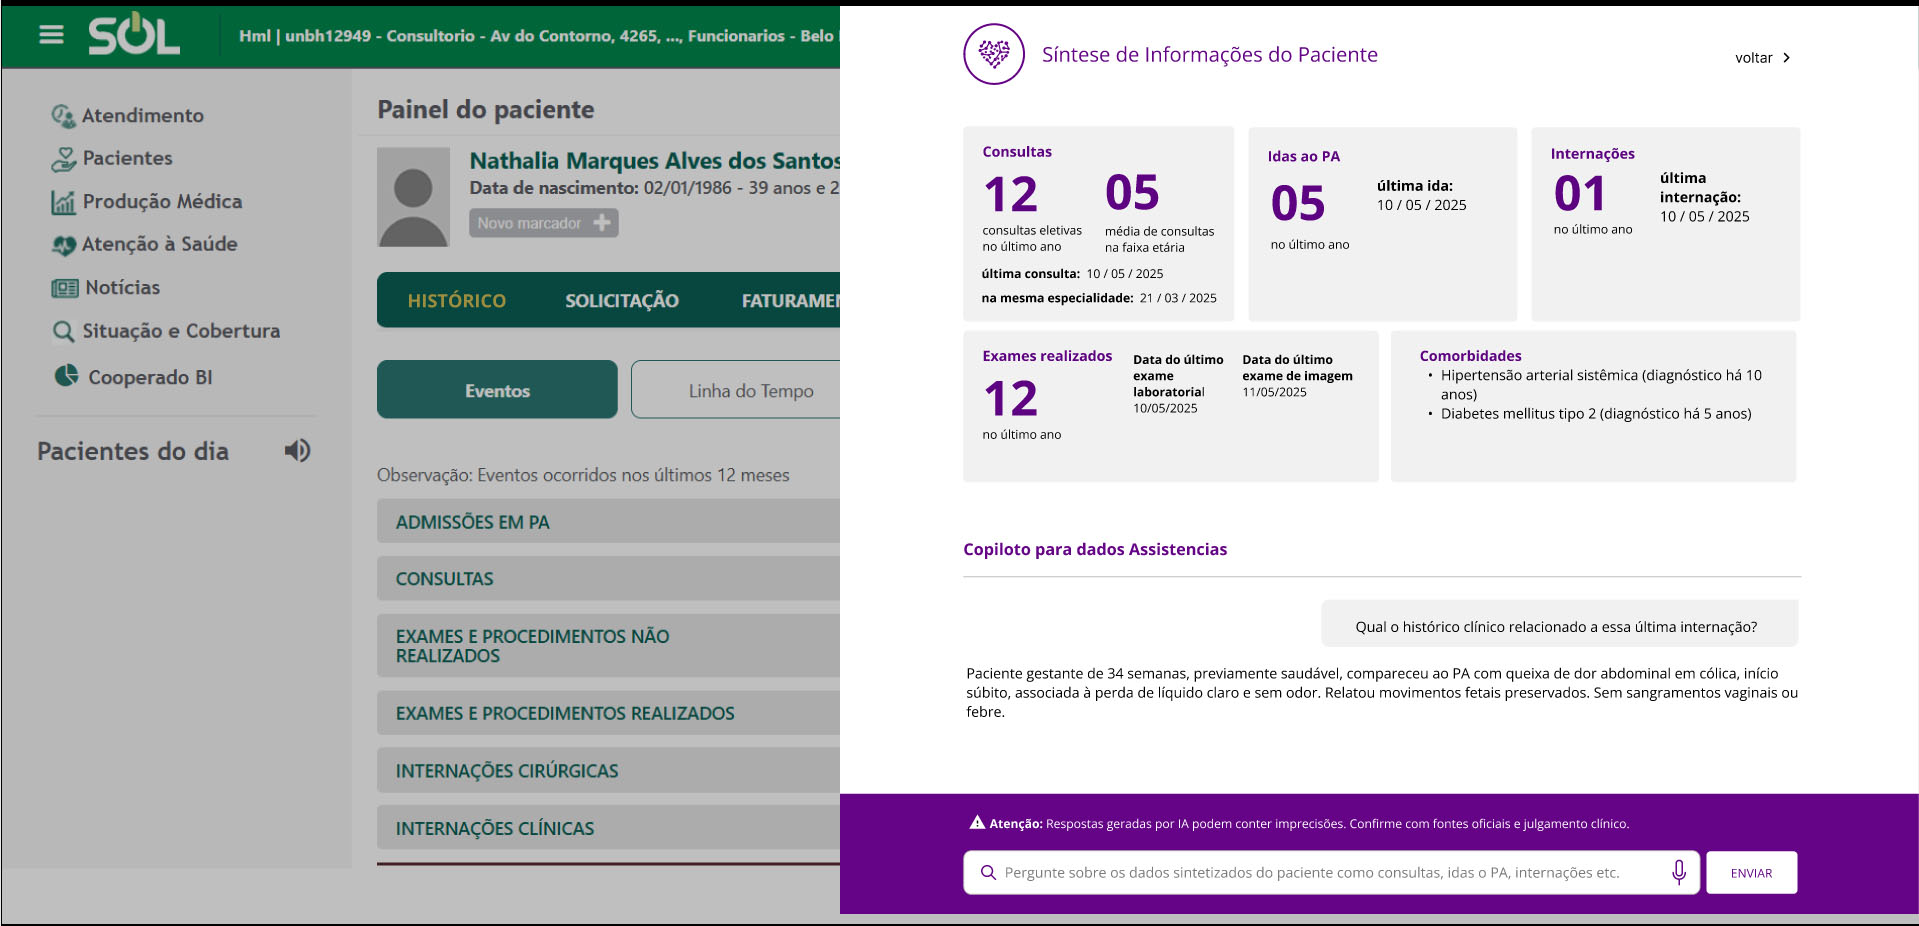Click the Pacientes person icon
Image resolution: width=1919 pixels, height=926 pixels.
(x=63, y=159)
